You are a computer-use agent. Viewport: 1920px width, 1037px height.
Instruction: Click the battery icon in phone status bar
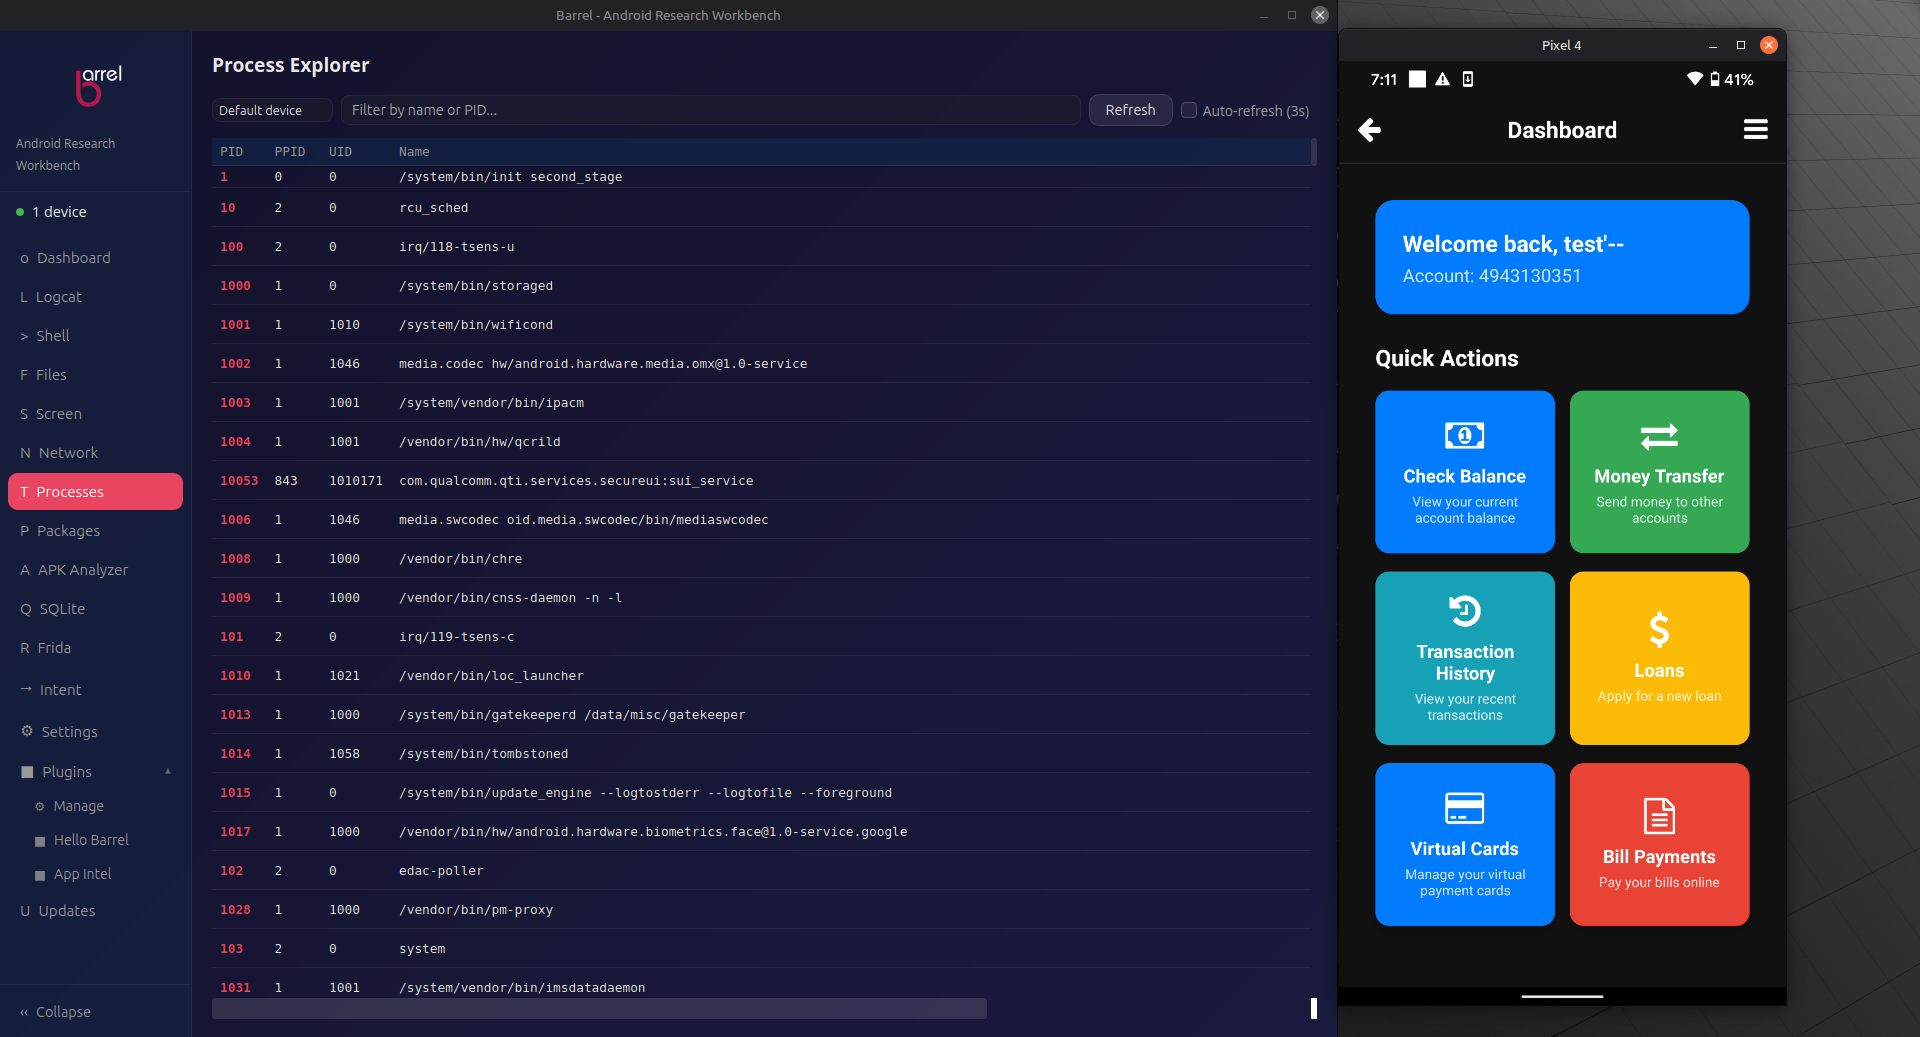[1715, 79]
